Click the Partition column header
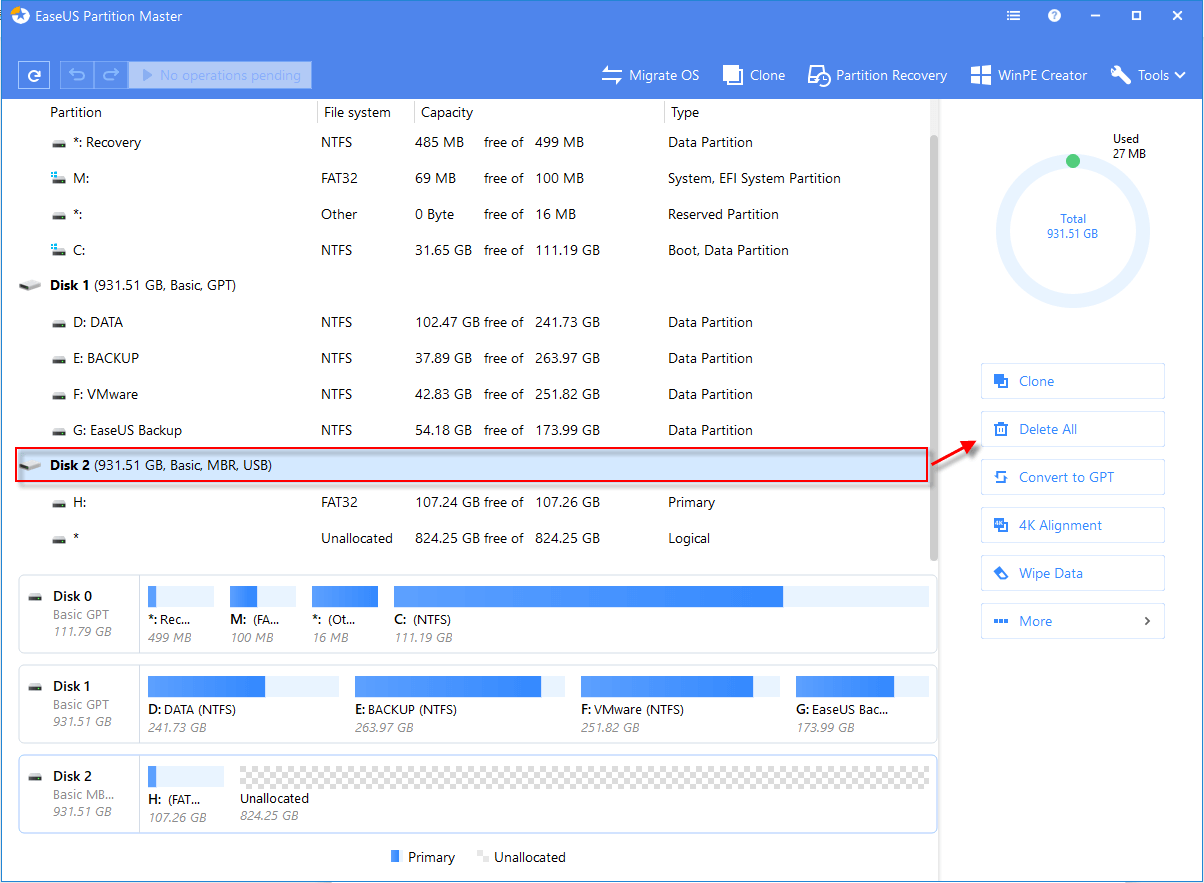 click(x=76, y=112)
